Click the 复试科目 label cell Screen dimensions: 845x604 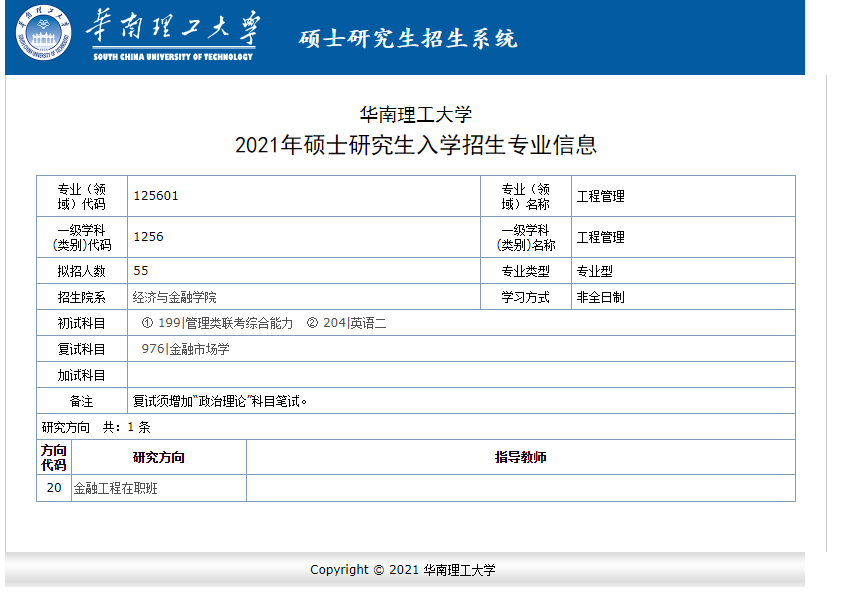(x=82, y=349)
